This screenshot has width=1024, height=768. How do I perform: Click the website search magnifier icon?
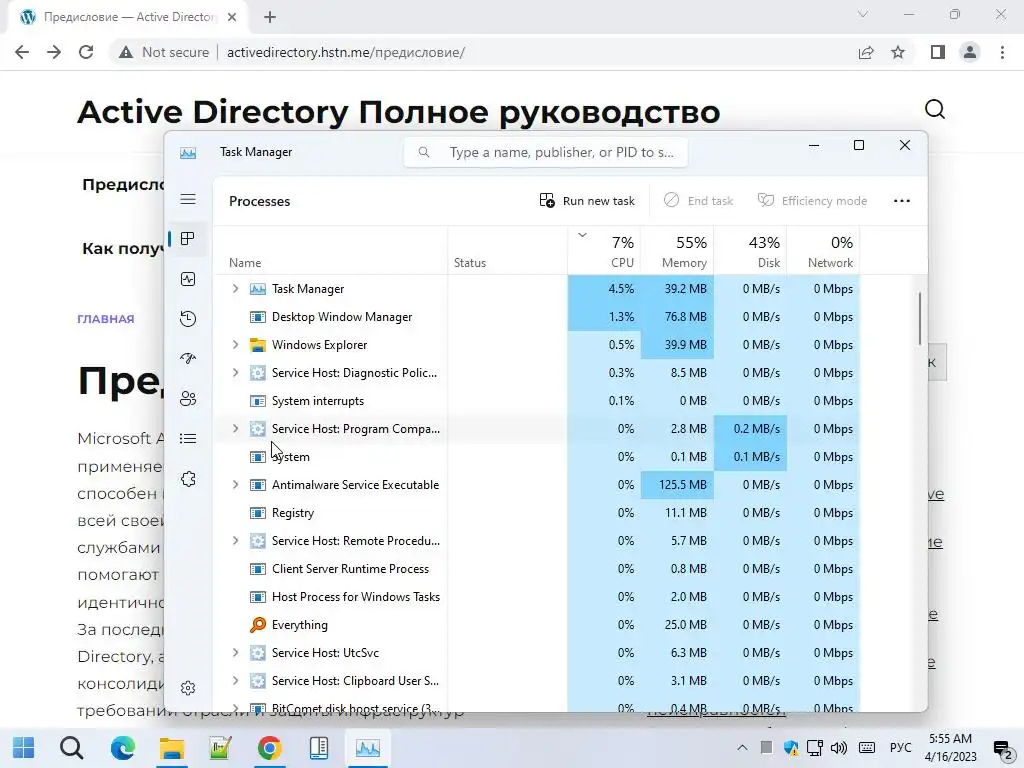[935, 109]
